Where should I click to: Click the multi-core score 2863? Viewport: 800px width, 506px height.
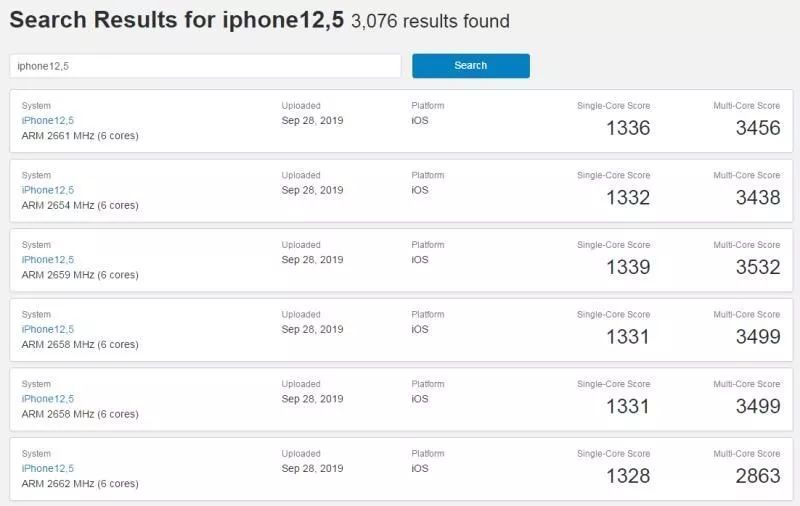757,476
